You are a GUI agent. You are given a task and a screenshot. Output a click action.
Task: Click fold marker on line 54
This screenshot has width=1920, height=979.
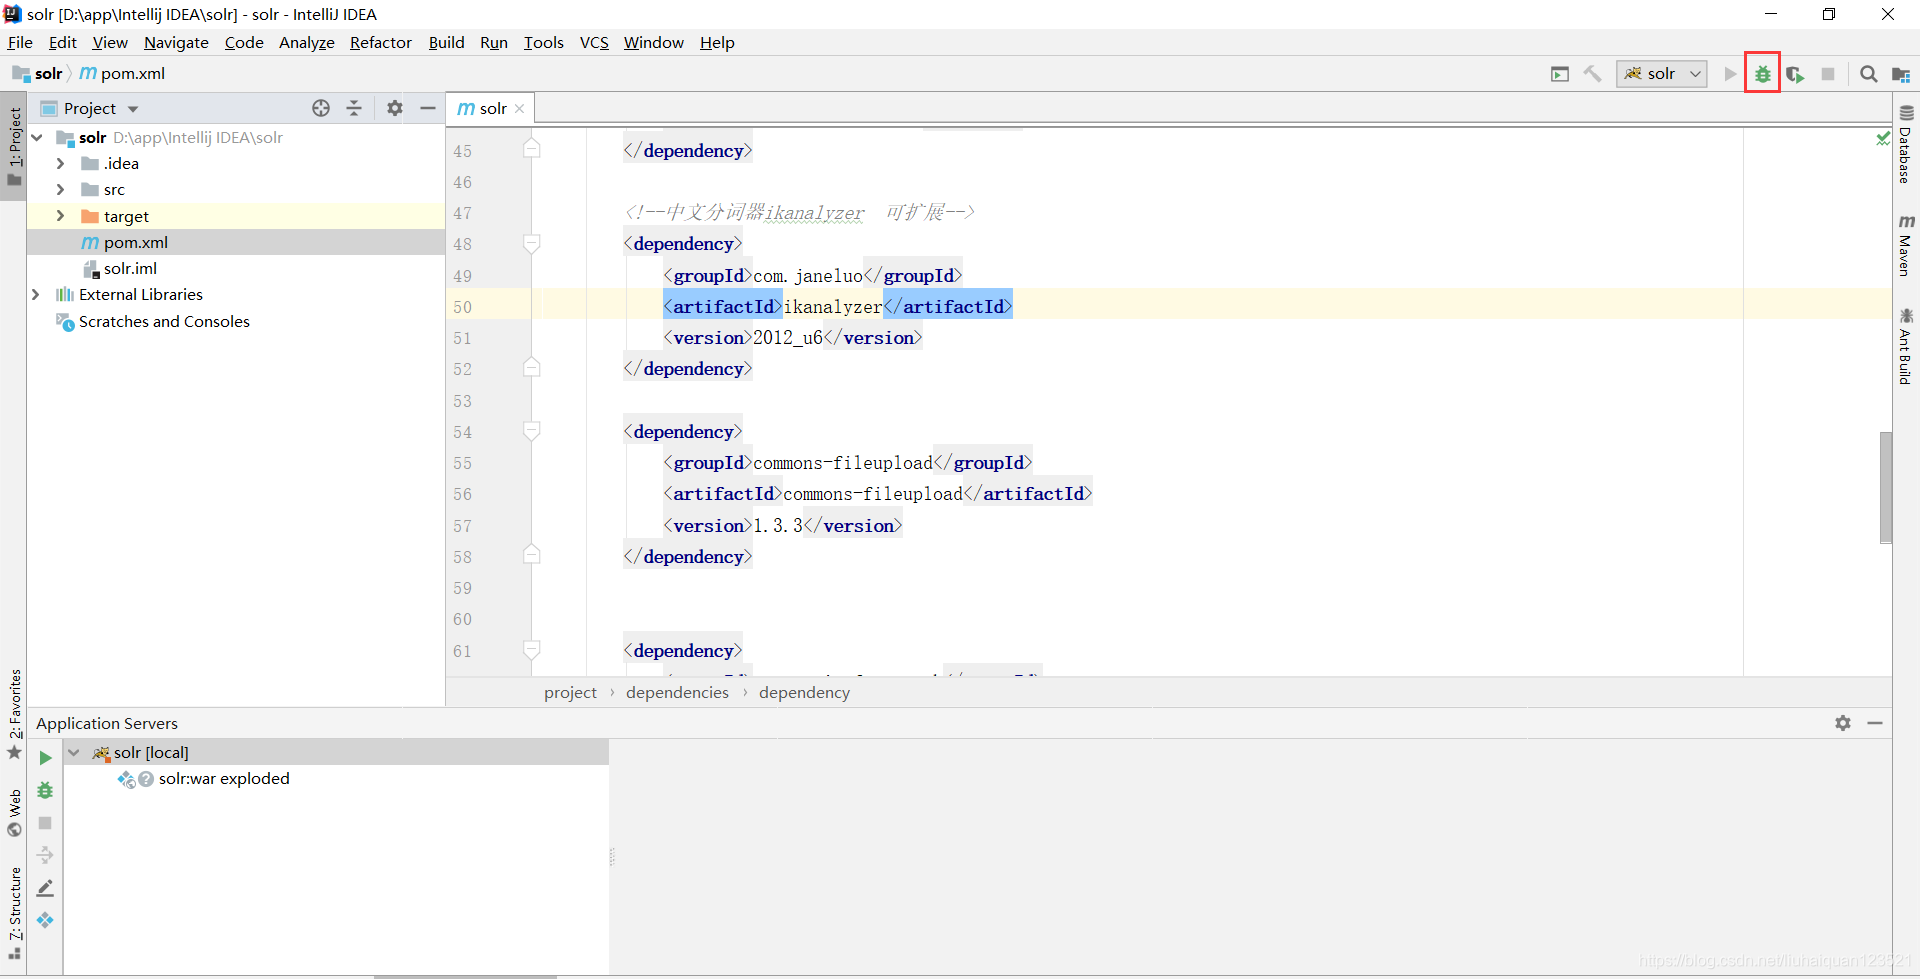pos(532,432)
